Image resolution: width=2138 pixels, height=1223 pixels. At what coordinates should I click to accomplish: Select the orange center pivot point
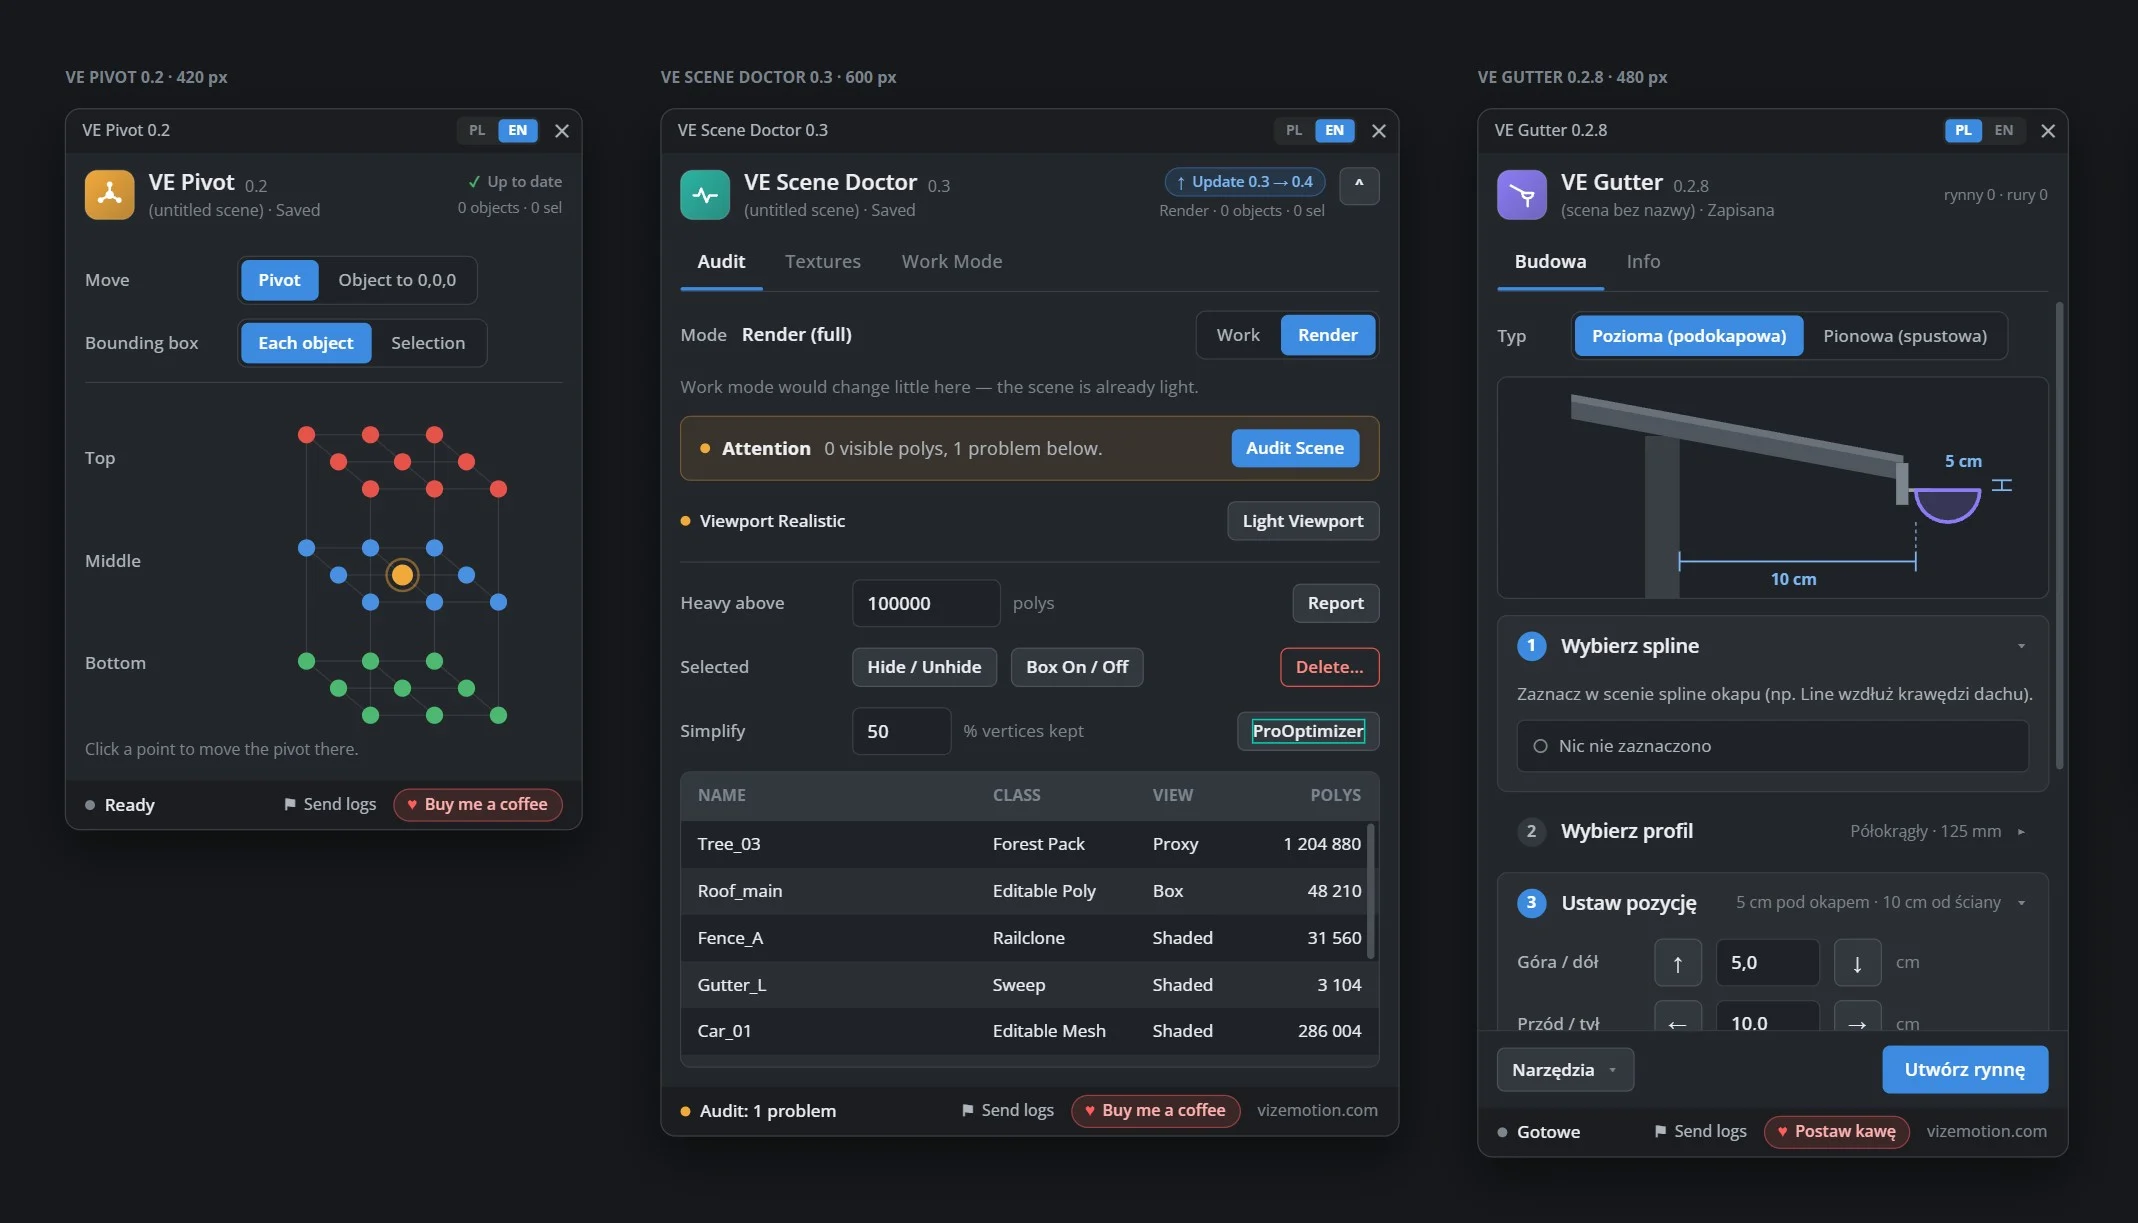(402, 575)
